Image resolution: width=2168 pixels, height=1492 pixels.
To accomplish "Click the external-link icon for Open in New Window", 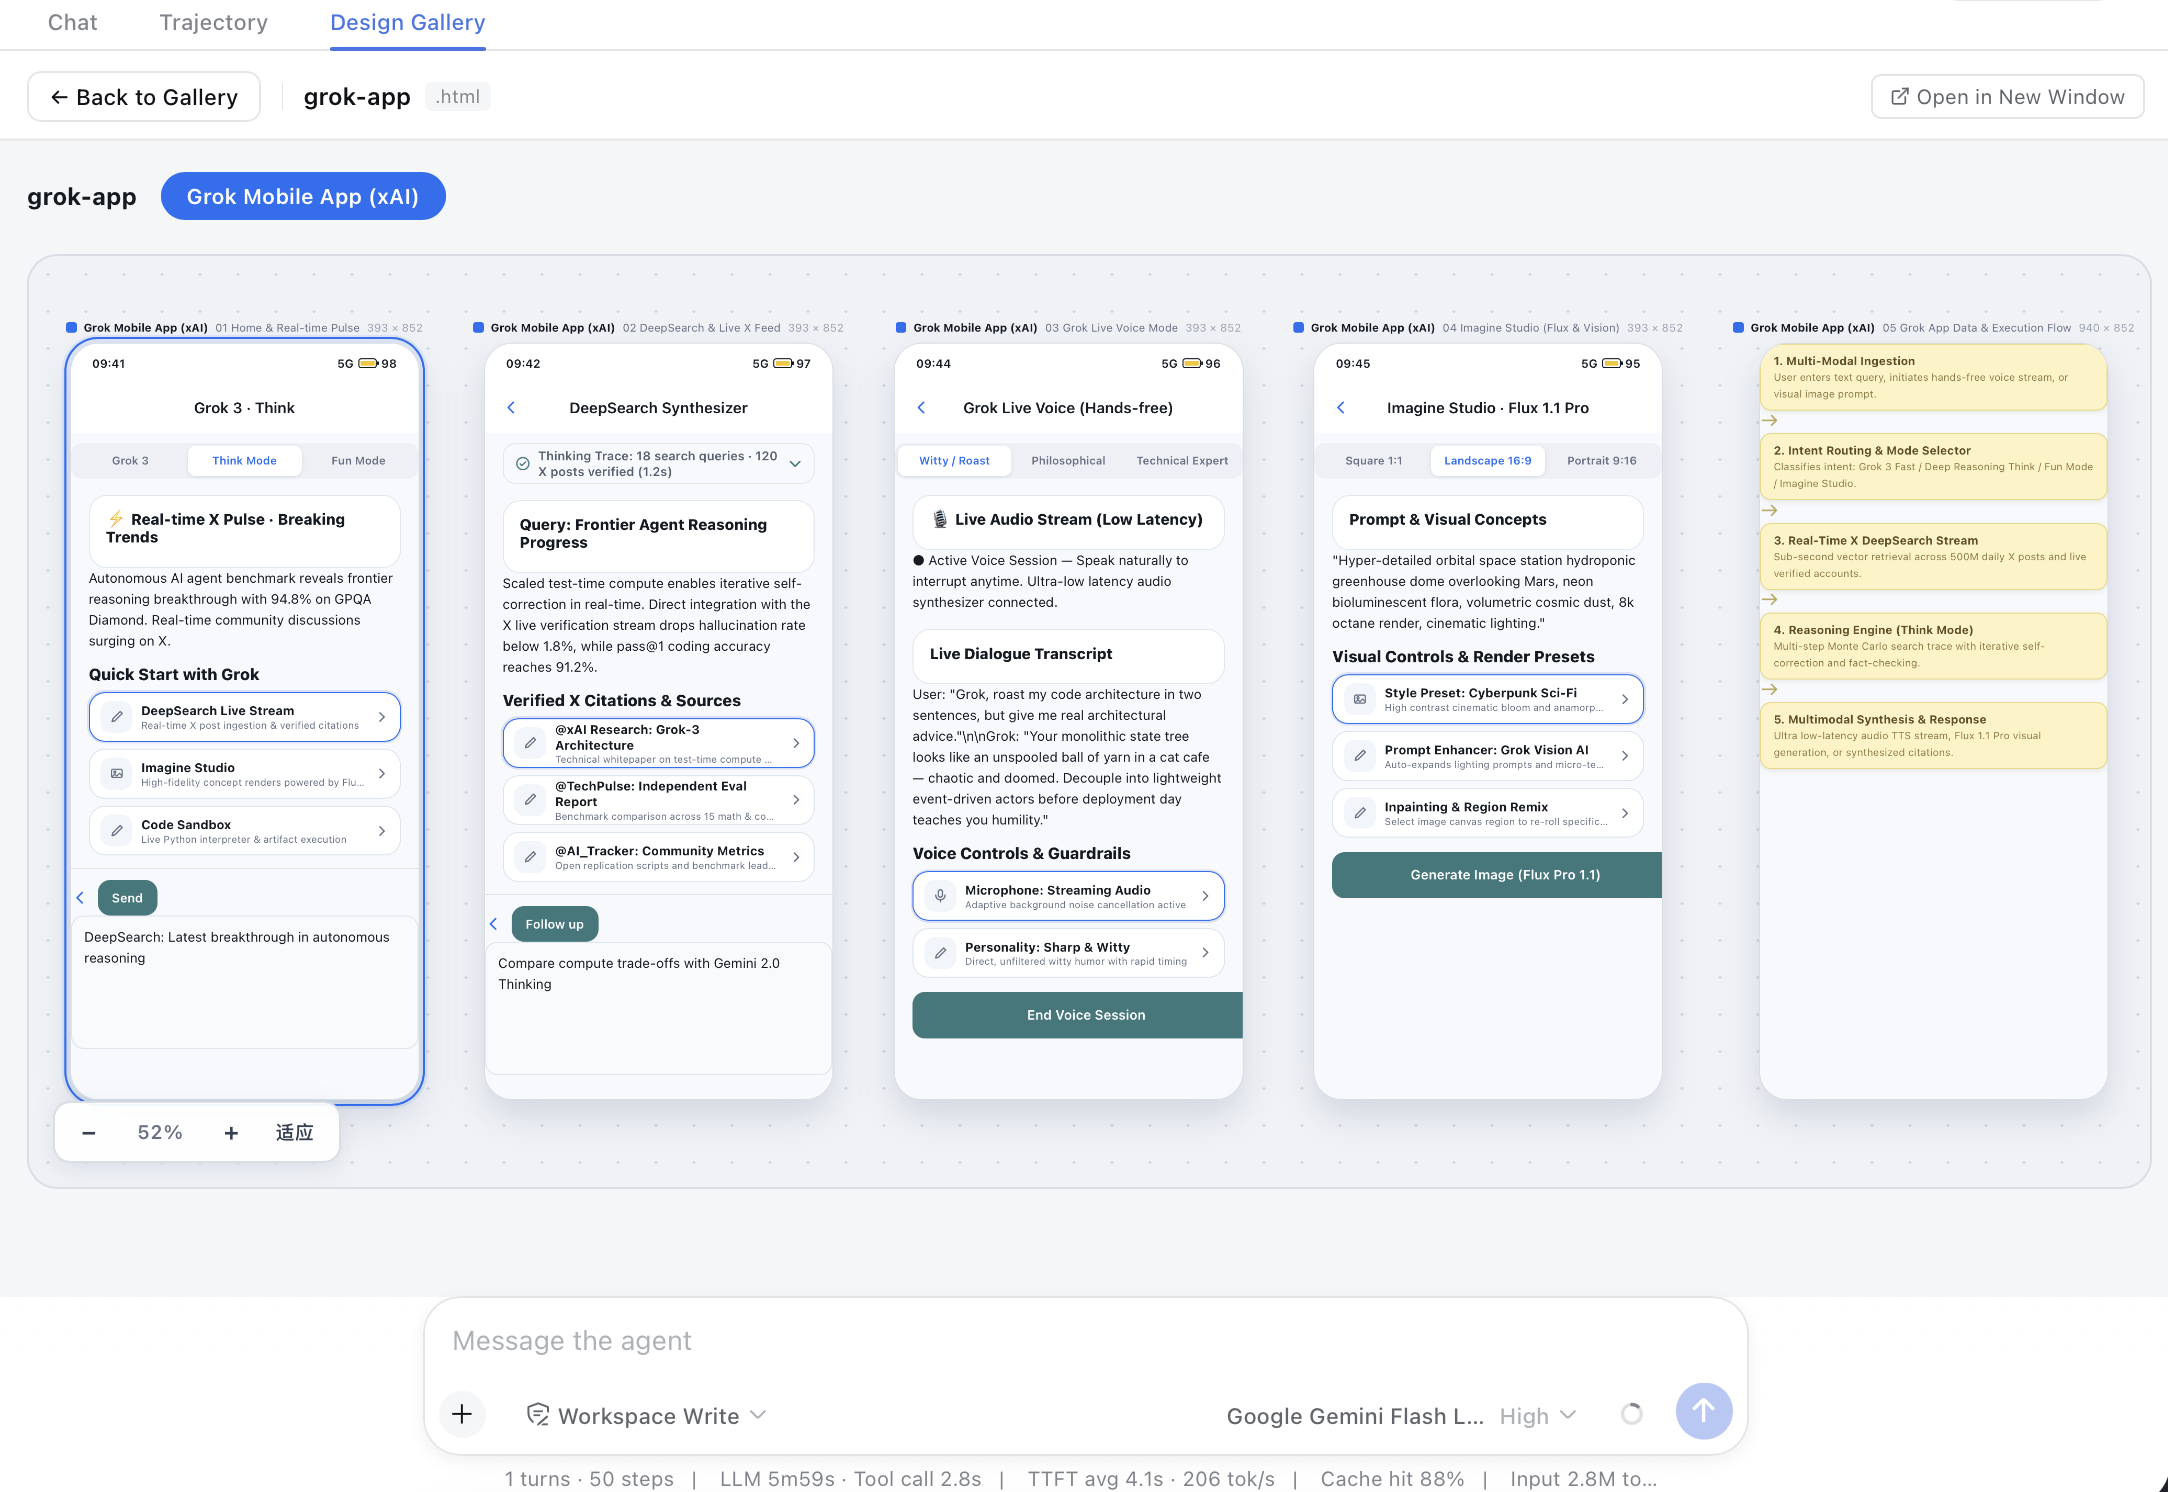I will click(1899, 97).
